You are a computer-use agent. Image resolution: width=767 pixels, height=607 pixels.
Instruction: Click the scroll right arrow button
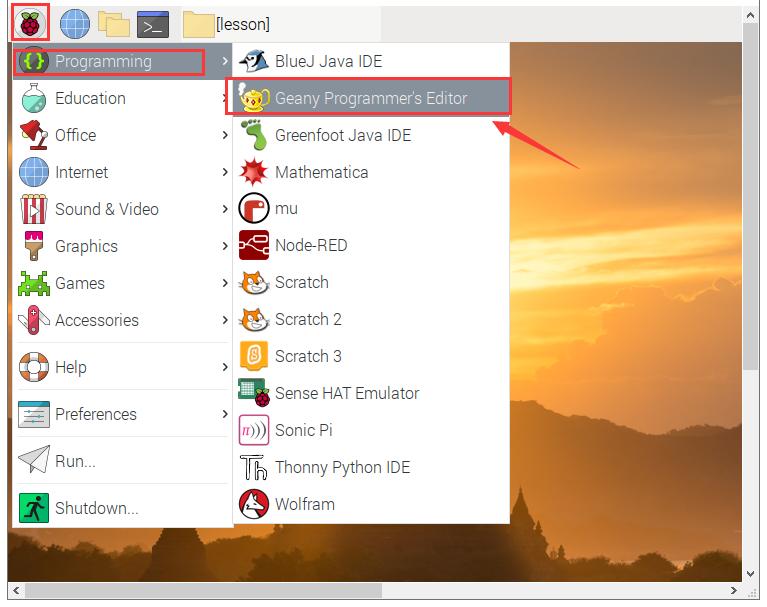[x=733, y=590]
